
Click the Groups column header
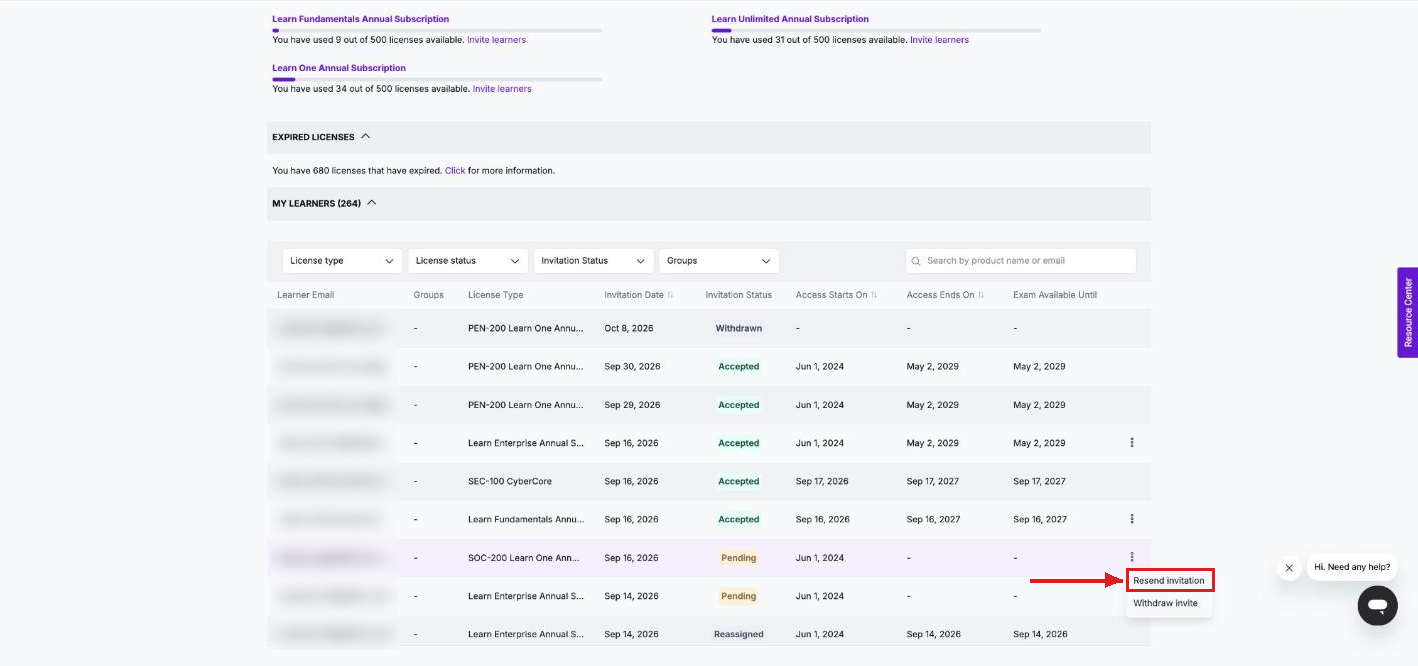429,295
